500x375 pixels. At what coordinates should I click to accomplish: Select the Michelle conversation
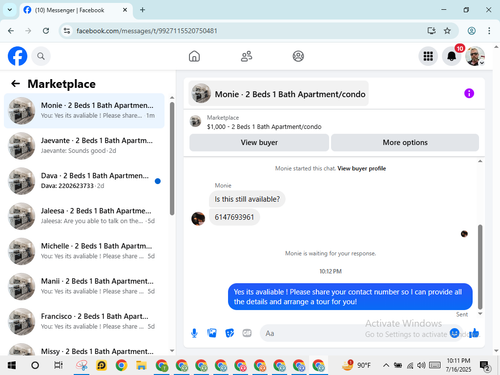[84, 251]
